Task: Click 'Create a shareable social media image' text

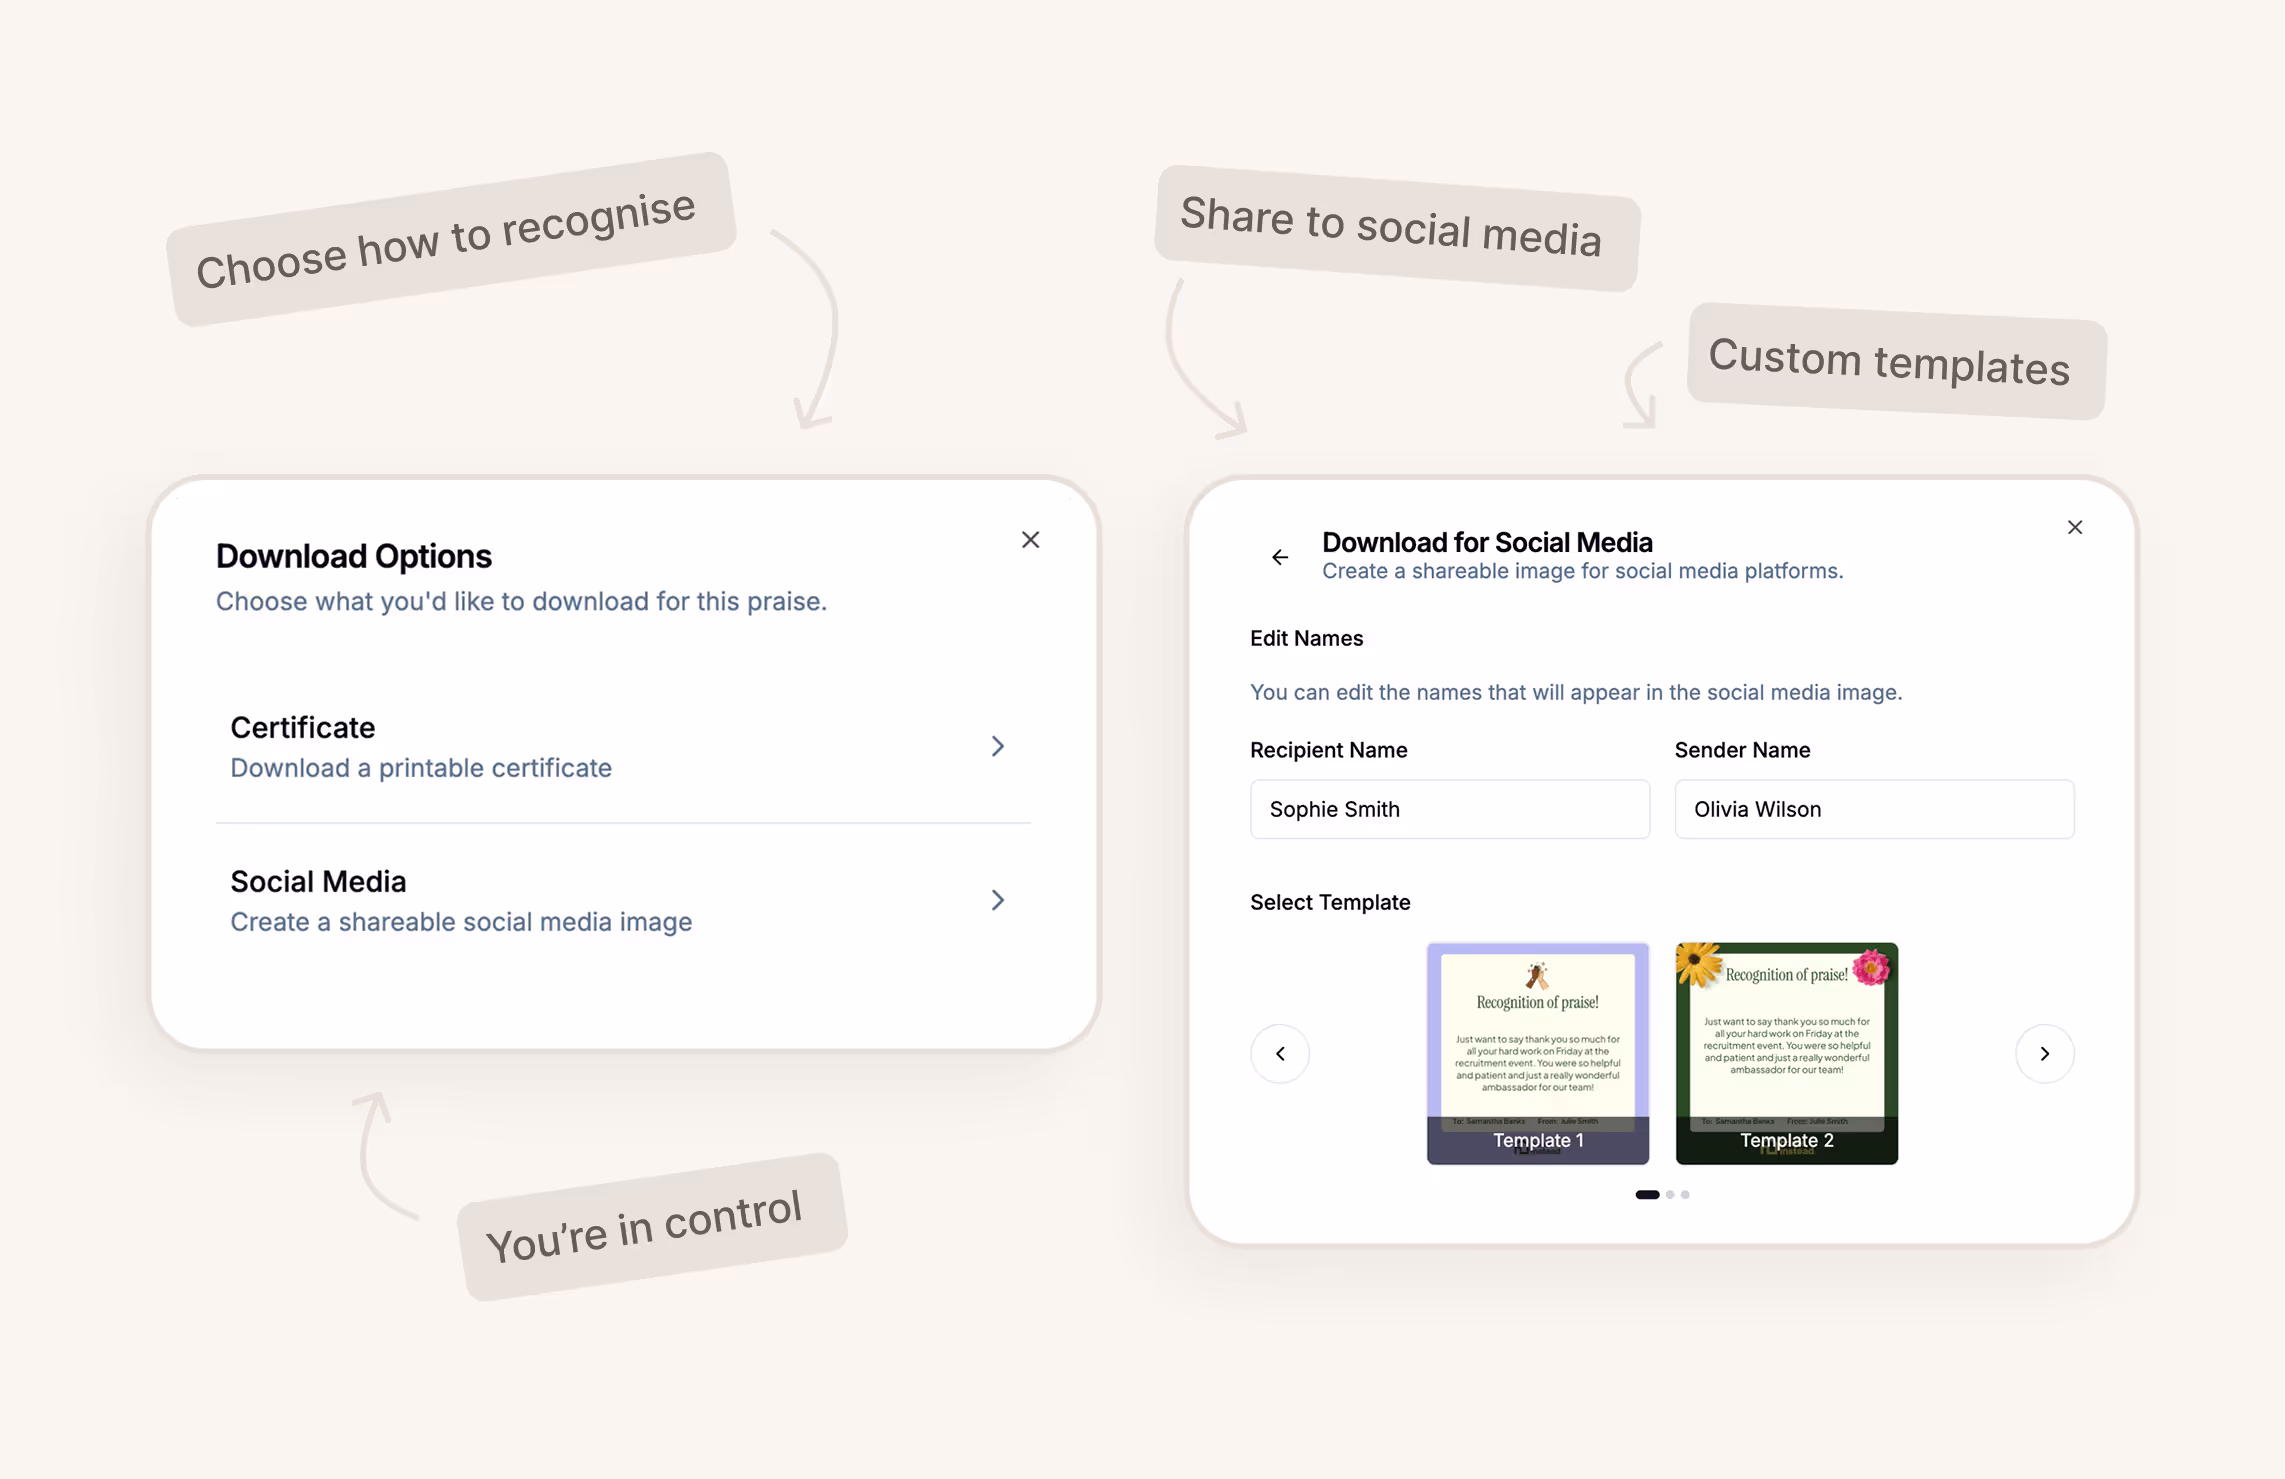Action: point(461,922)
